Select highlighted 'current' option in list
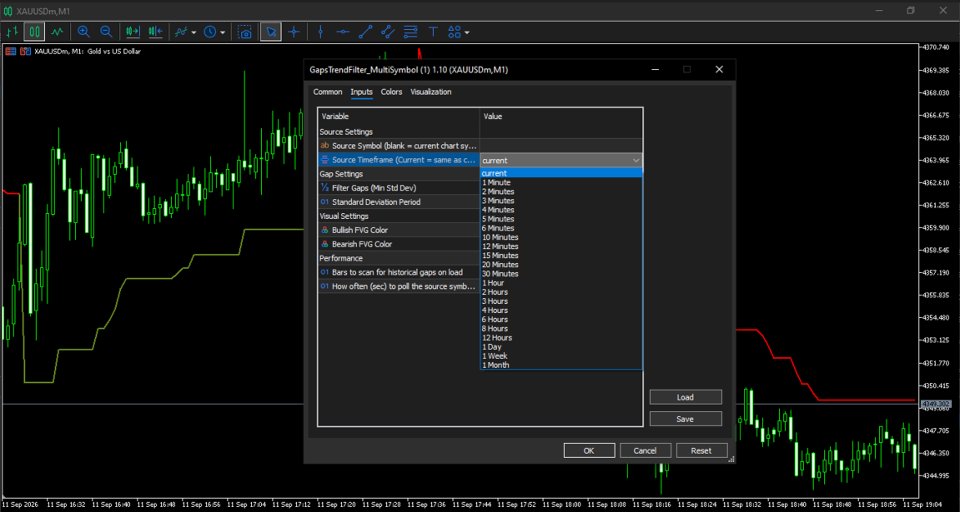Screen dimensions: 960x512 tap(561, 173)
